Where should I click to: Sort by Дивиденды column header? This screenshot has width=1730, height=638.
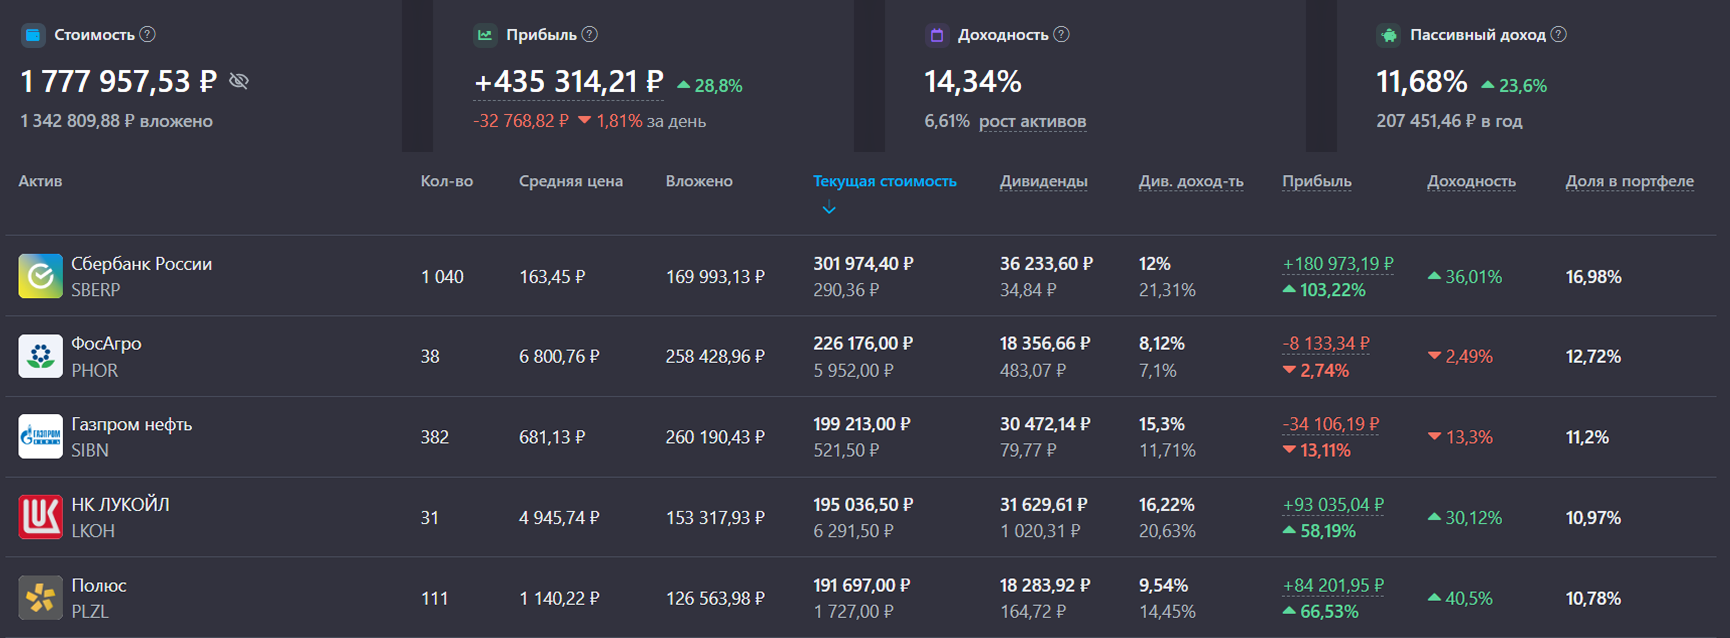tap(1044, 181)
